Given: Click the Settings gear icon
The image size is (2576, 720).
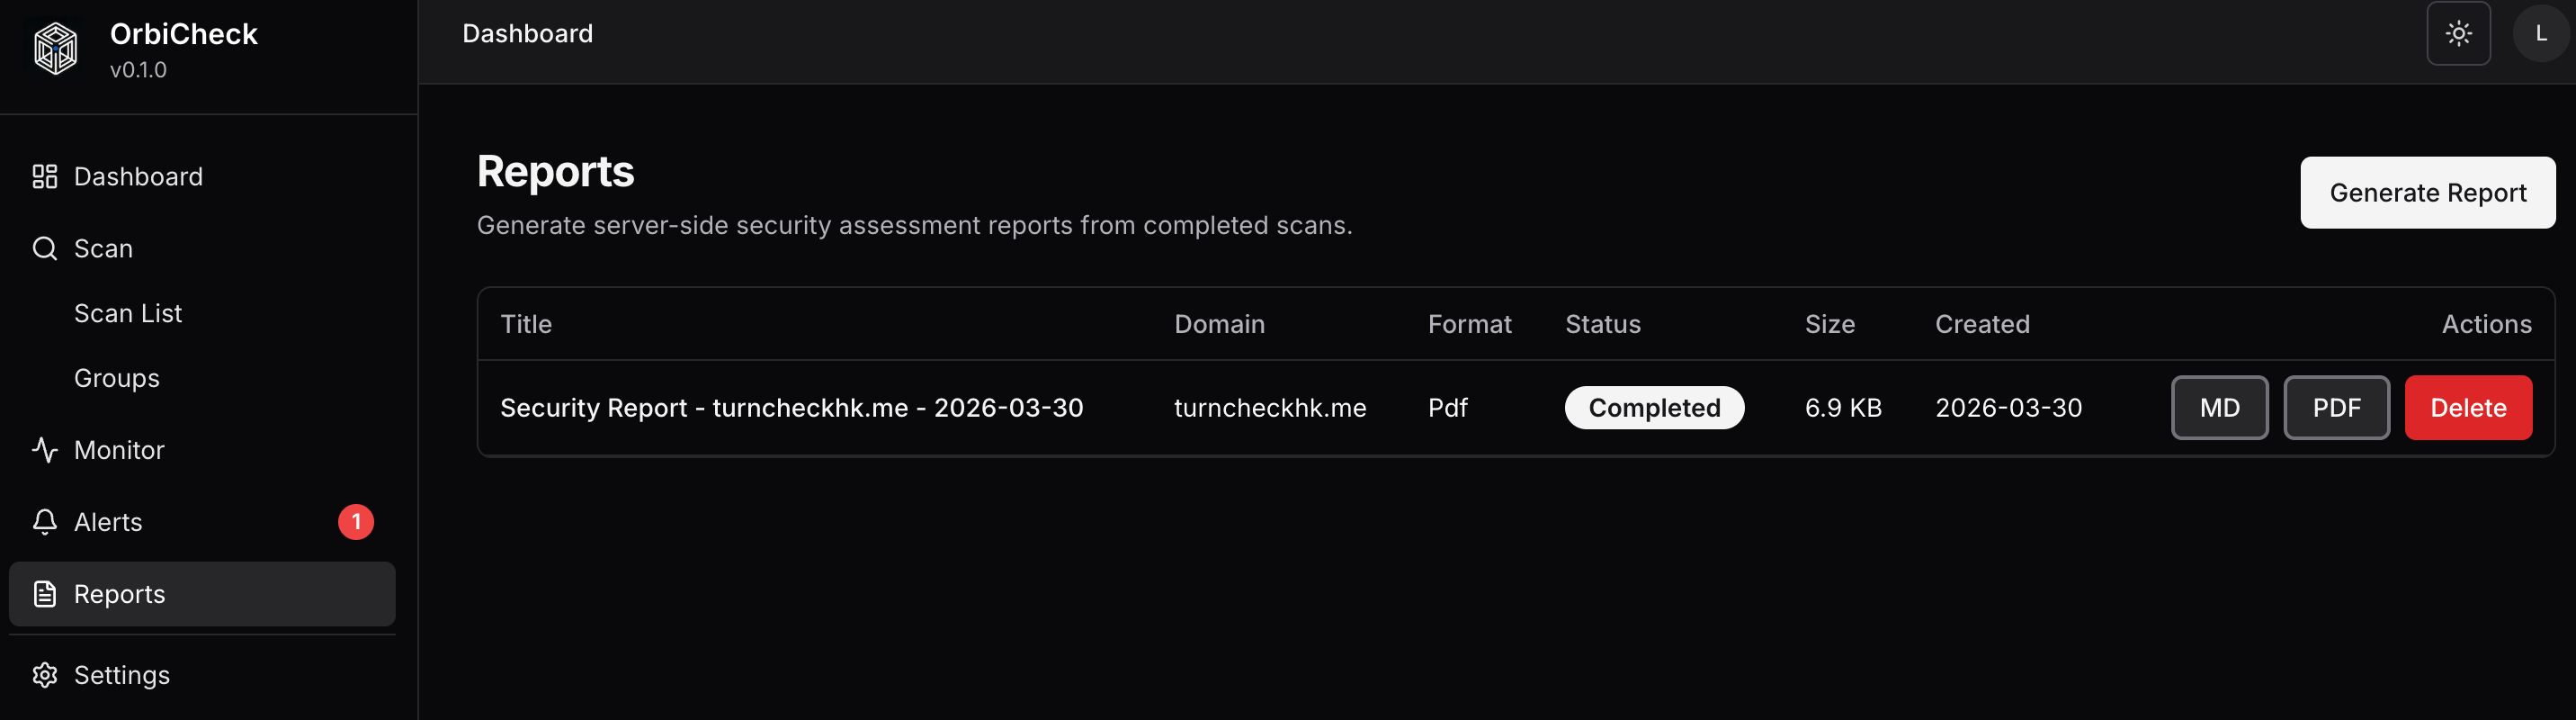Looking at the screenshot, I should pyautogui.click(x=45, y=675).
